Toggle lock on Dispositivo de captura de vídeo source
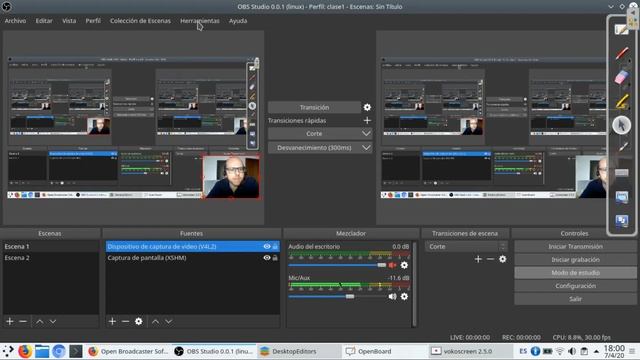 [x=276, y=247]
